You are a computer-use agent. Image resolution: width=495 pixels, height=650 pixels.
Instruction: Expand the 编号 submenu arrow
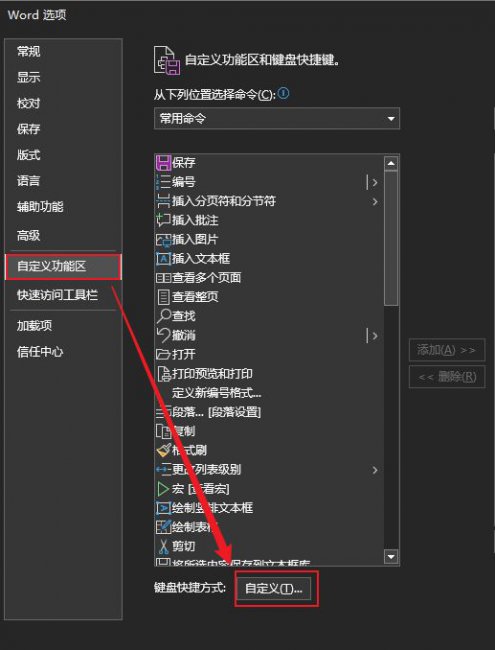(x=375, y=182)
